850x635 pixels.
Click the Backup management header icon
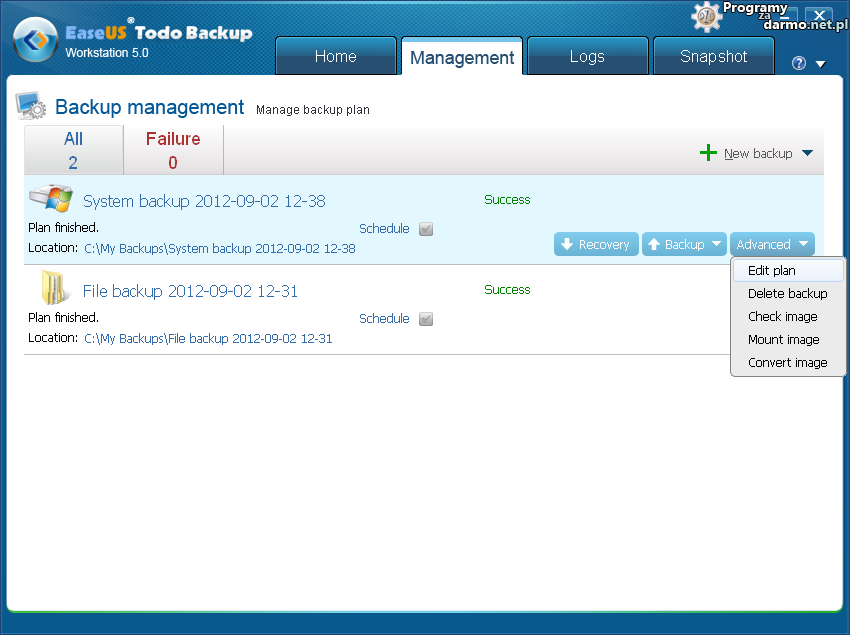click(31, 106)
